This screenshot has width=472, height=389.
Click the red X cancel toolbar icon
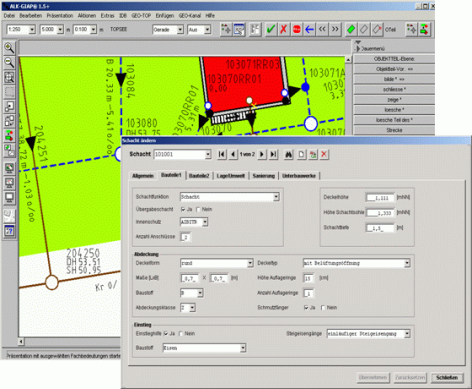coord(284,29)
